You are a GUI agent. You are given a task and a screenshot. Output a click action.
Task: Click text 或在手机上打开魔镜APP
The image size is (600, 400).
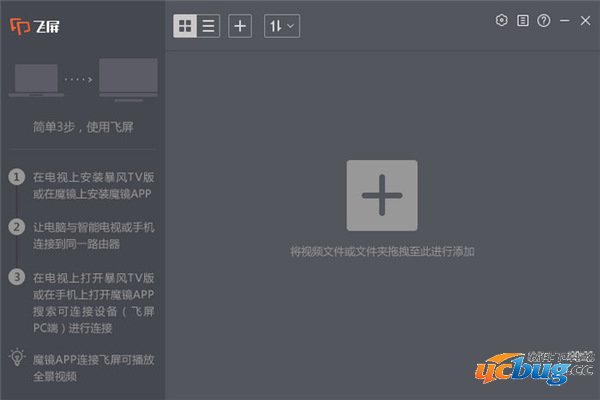coord(93,295)
